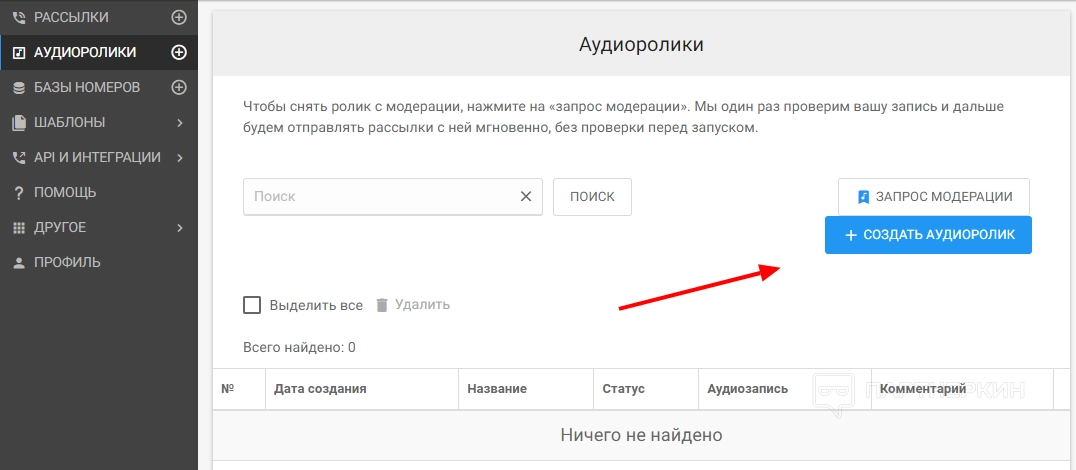Viewport: 1076px width, 470px height.
Task: Click the plus icon next to Базы номеров
Action: [179, 87]
